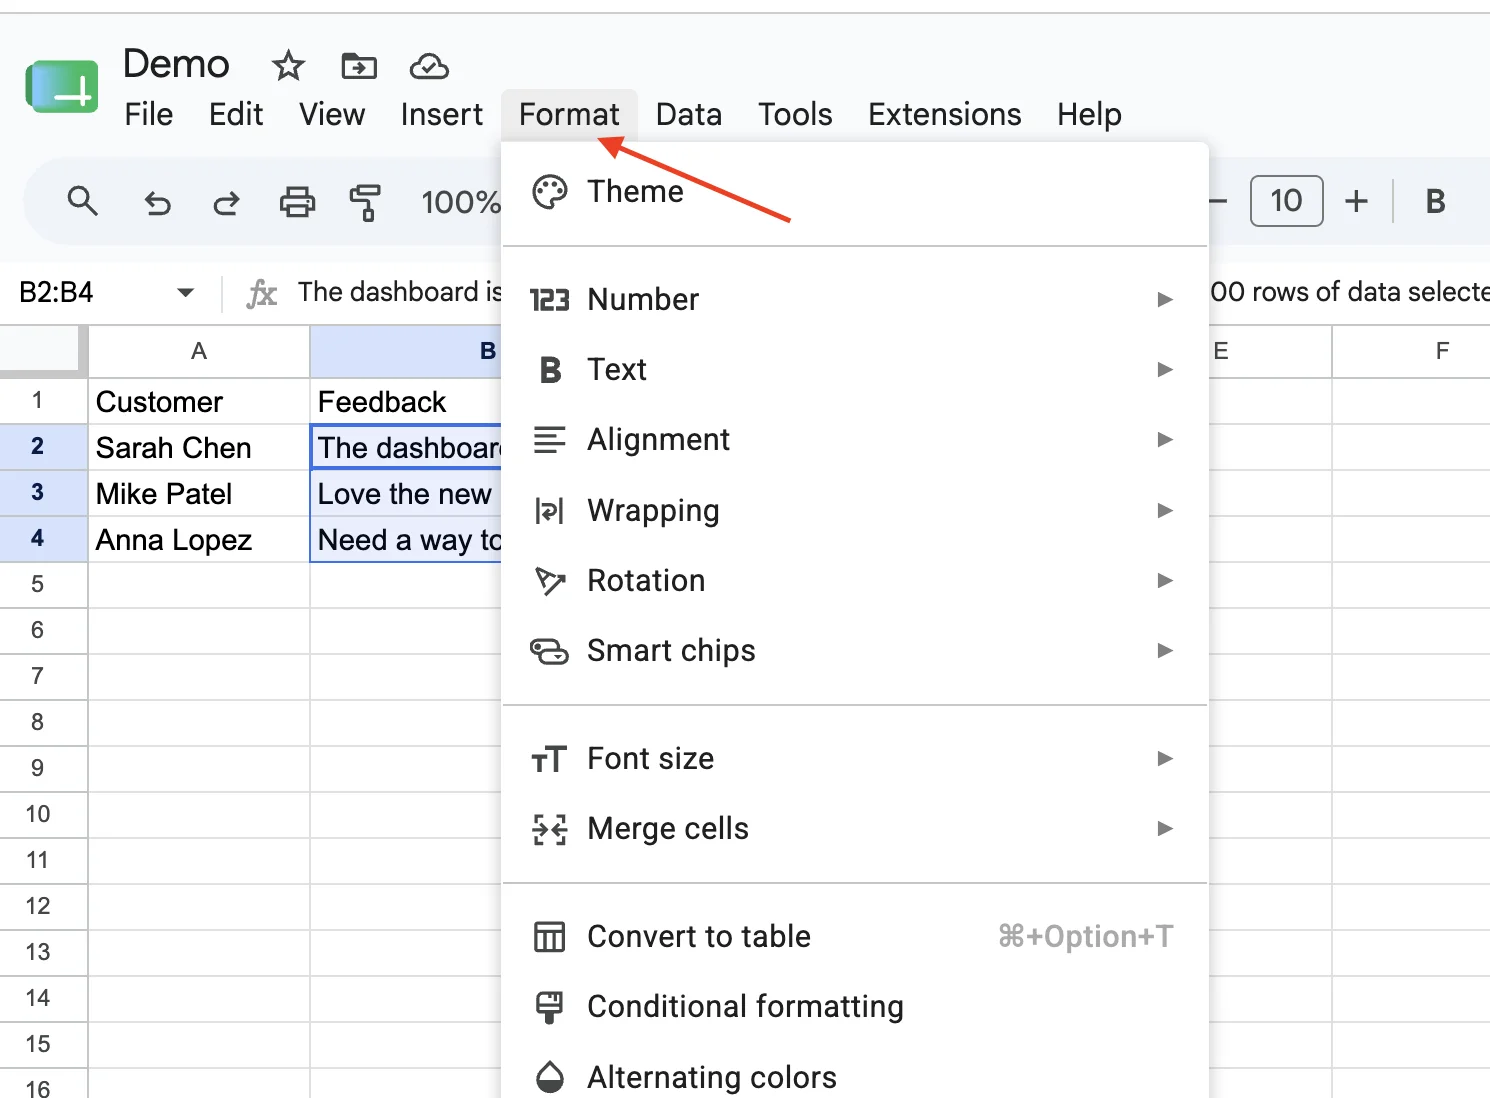This screenshot has width=1490, height=1098.
Task: Open the View menu
Action: pyautogui.click(x=332, y=115)
